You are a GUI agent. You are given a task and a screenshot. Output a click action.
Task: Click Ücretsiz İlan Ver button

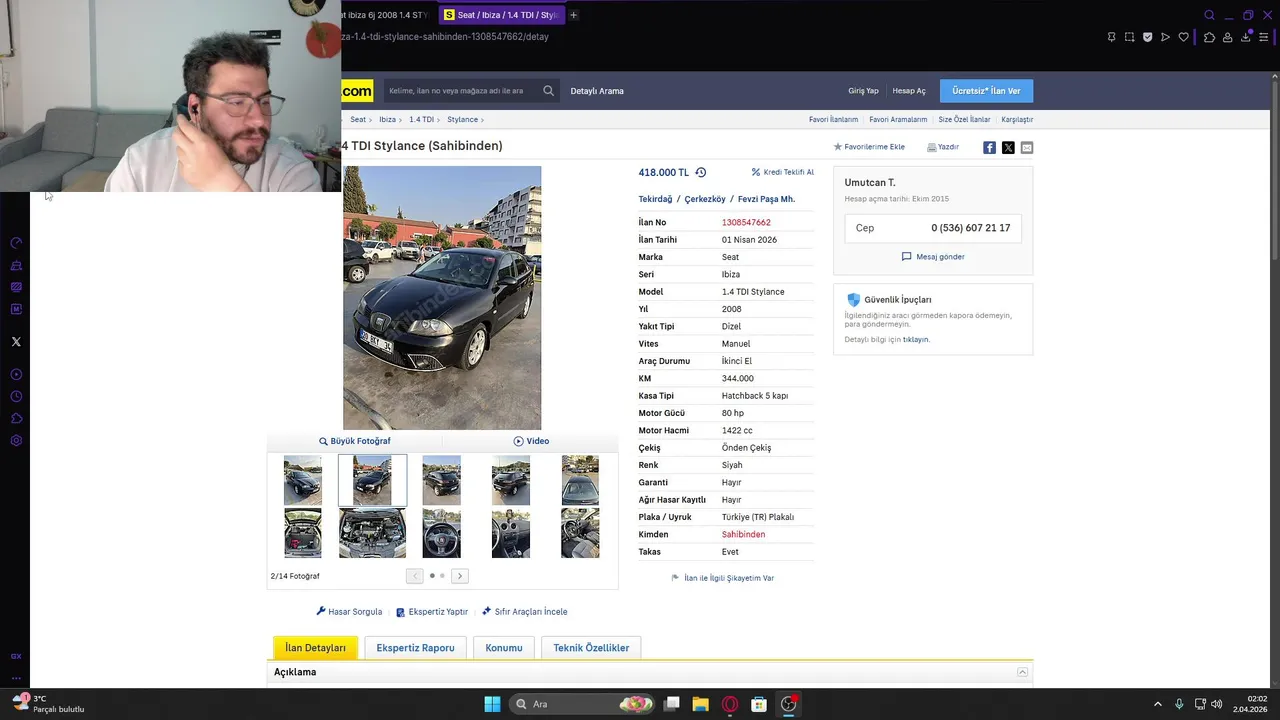pyautogui.click(x=986, y=91)
